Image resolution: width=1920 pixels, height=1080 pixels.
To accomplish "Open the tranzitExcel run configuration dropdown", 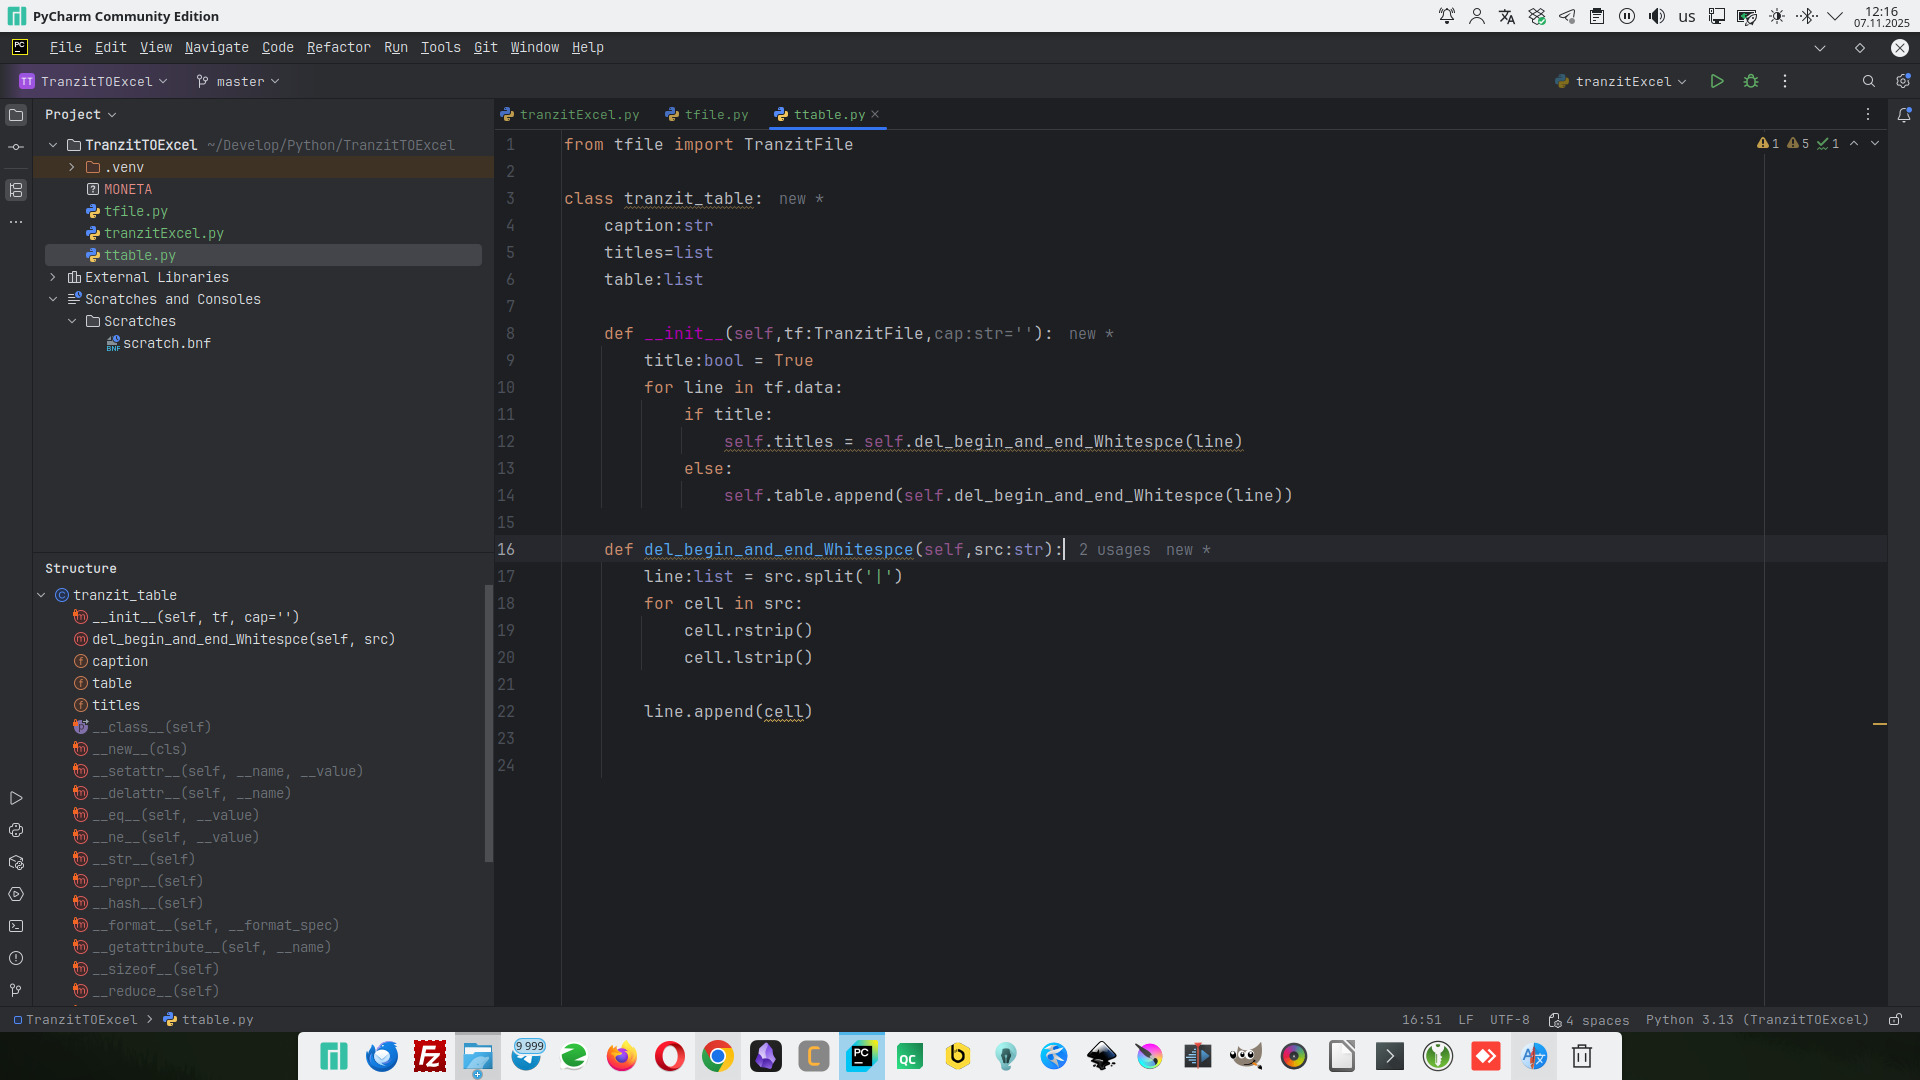I will click(x=1622, y=82).
